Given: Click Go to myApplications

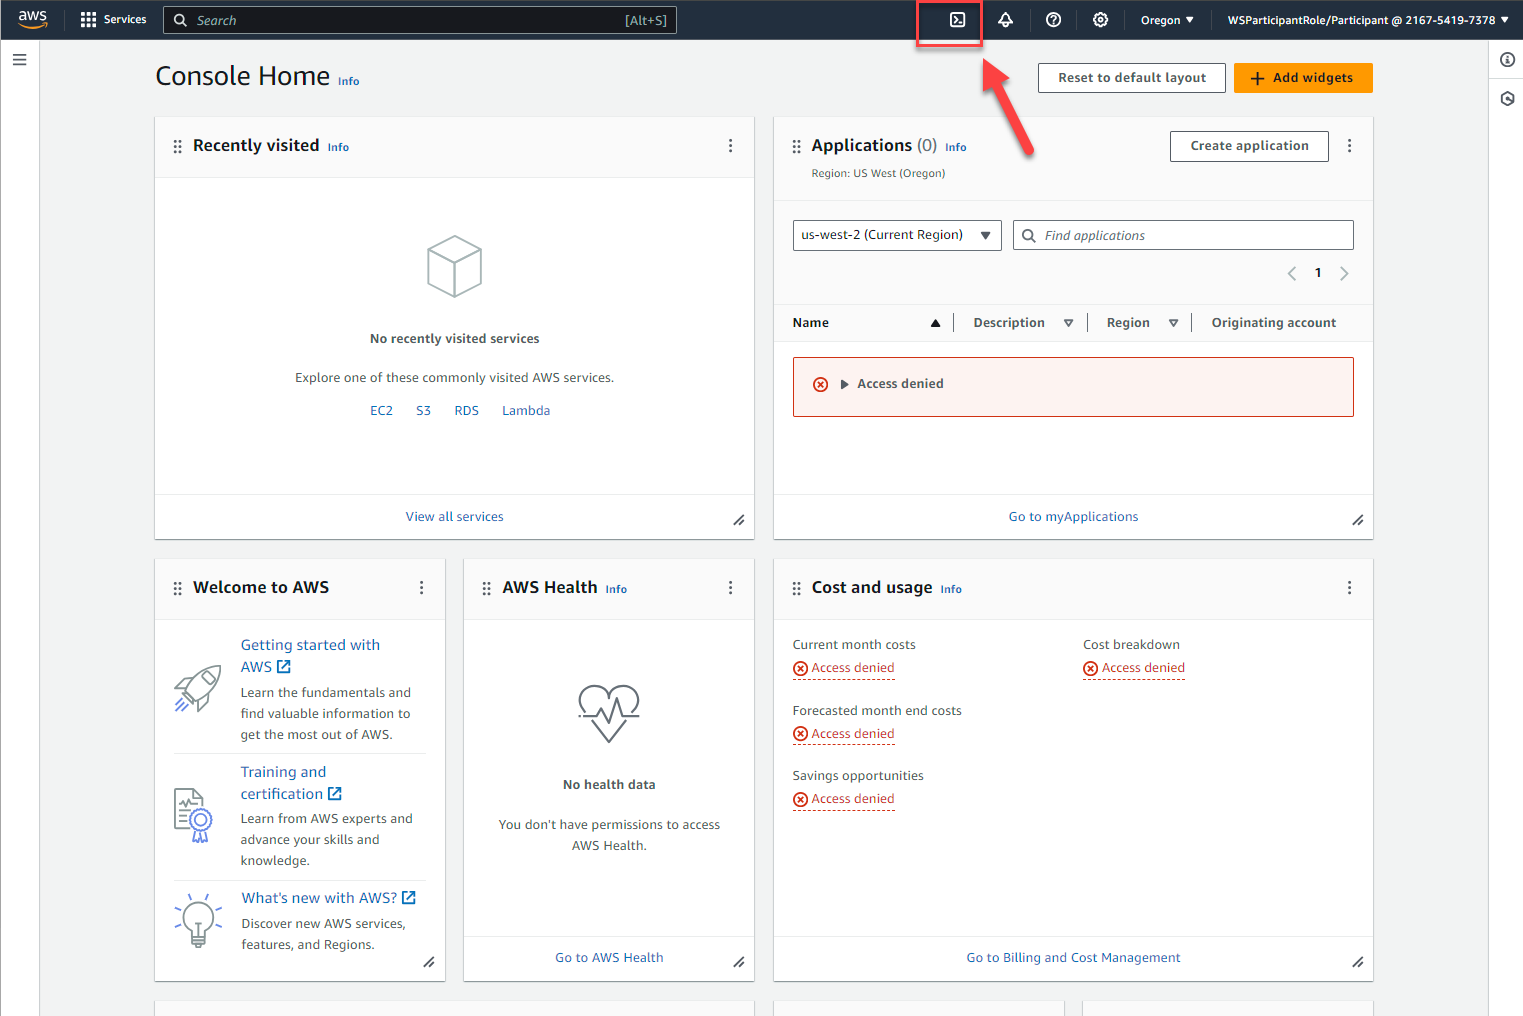Looking at the screenshot, I should pyautogui.click(x=1073, y=517).
